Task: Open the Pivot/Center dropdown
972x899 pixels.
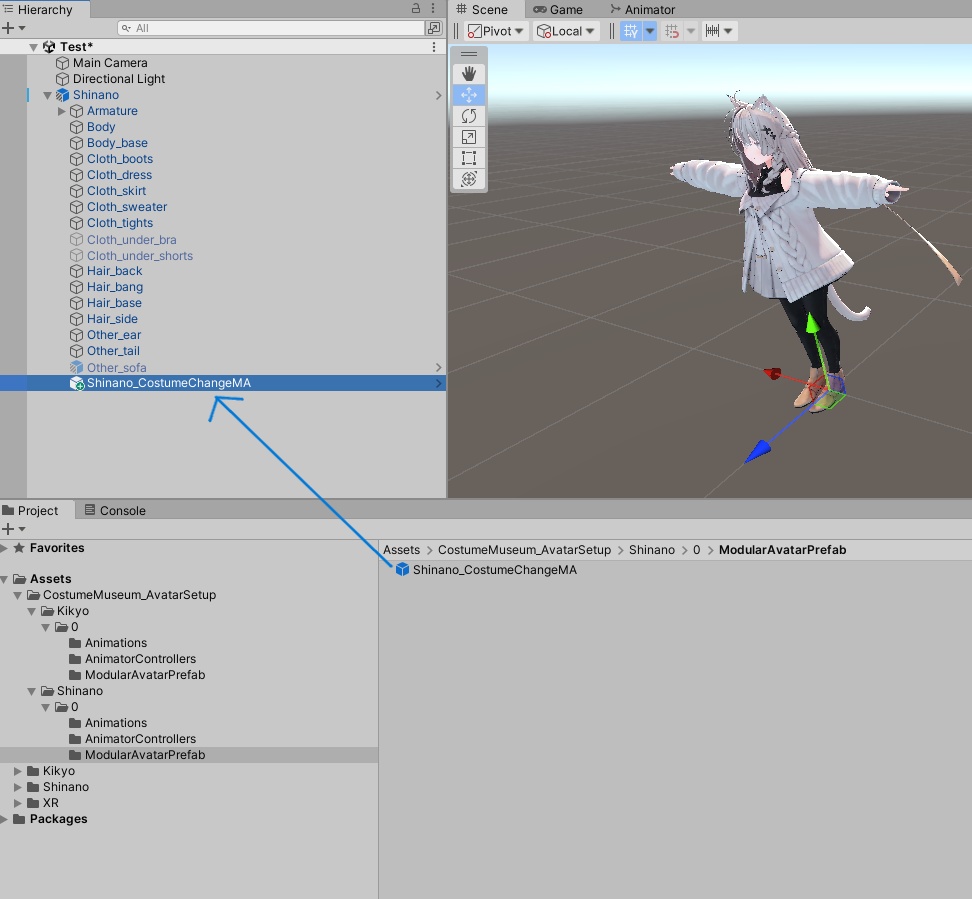Action: (496, 31)
